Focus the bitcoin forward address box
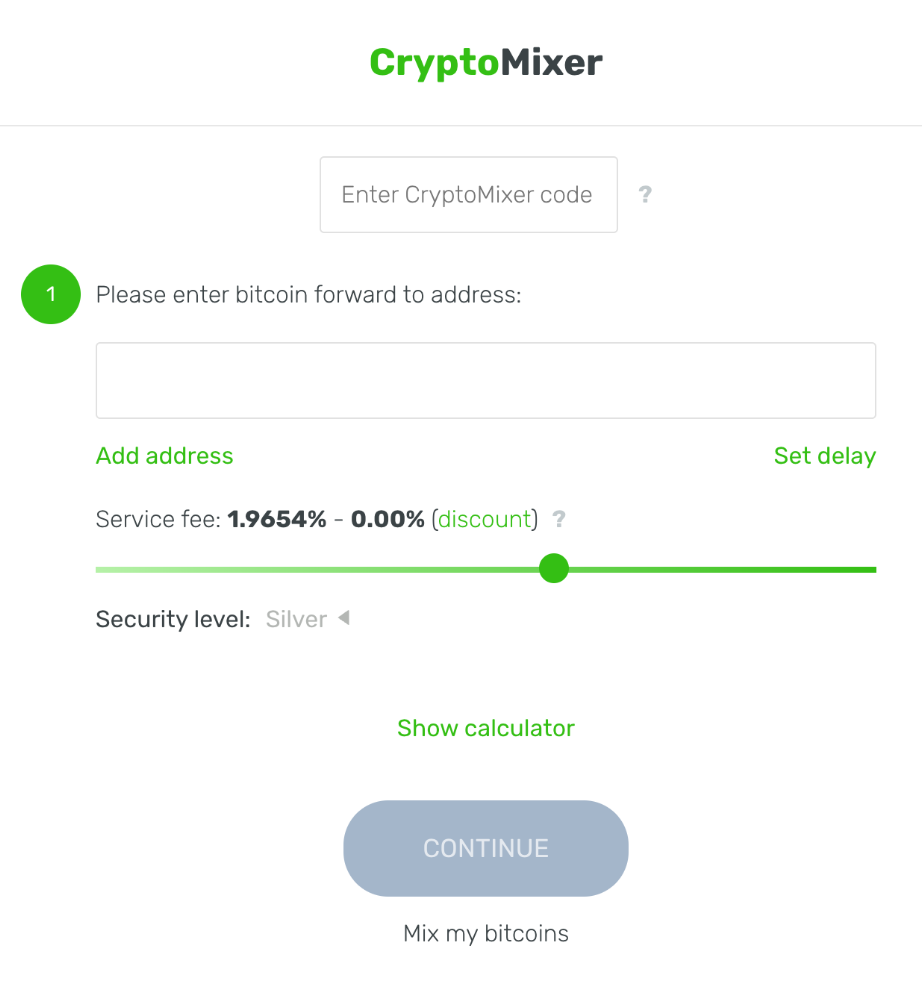The height and width of the screenshot is (984, 922). pos(485,380)
